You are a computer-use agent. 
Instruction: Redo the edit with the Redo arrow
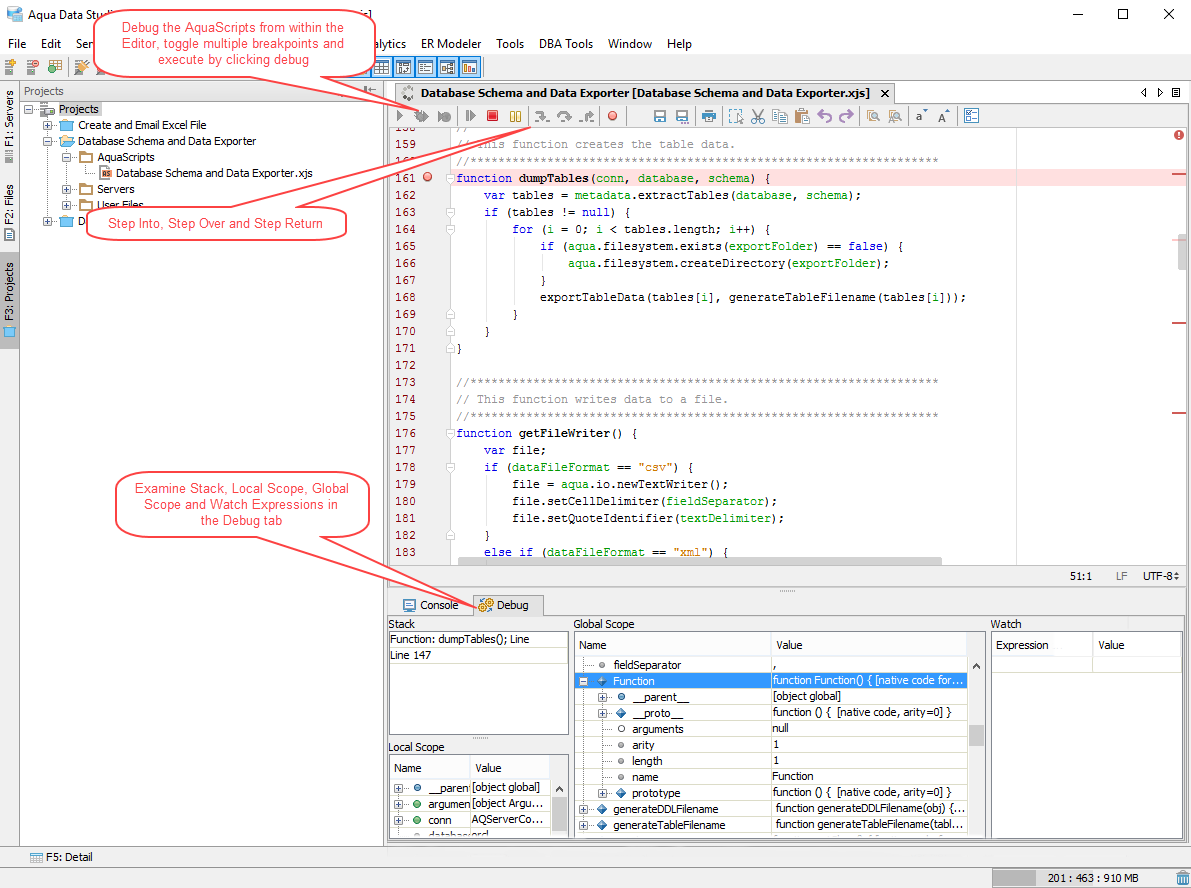coord(846,116)
